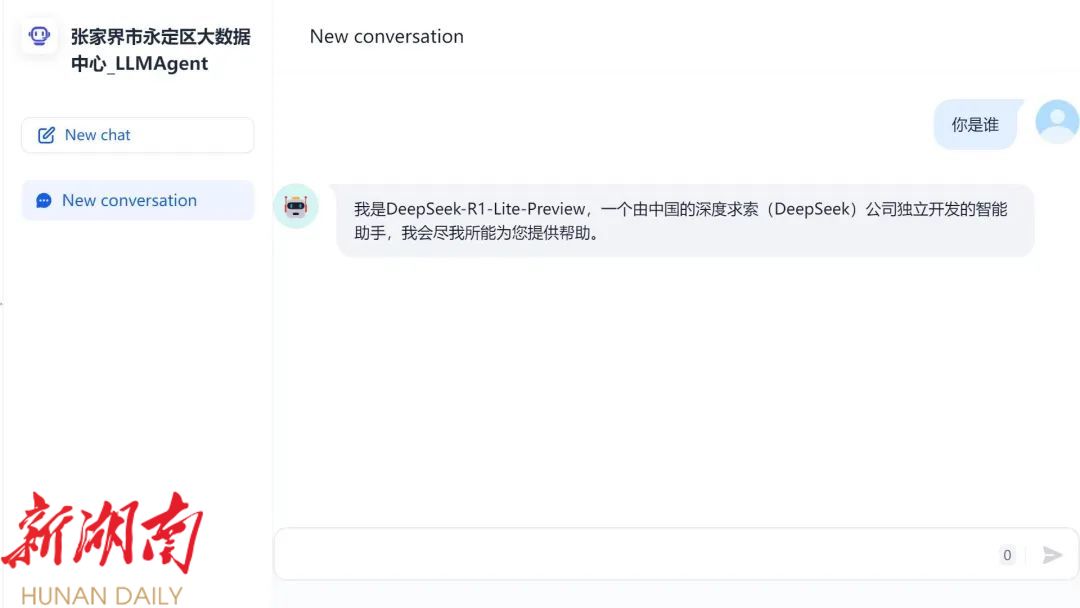The image size is (1080, 608).
Task: Click the assistant robot avatar
Action: pyautogui.click(x=295, y=206)
